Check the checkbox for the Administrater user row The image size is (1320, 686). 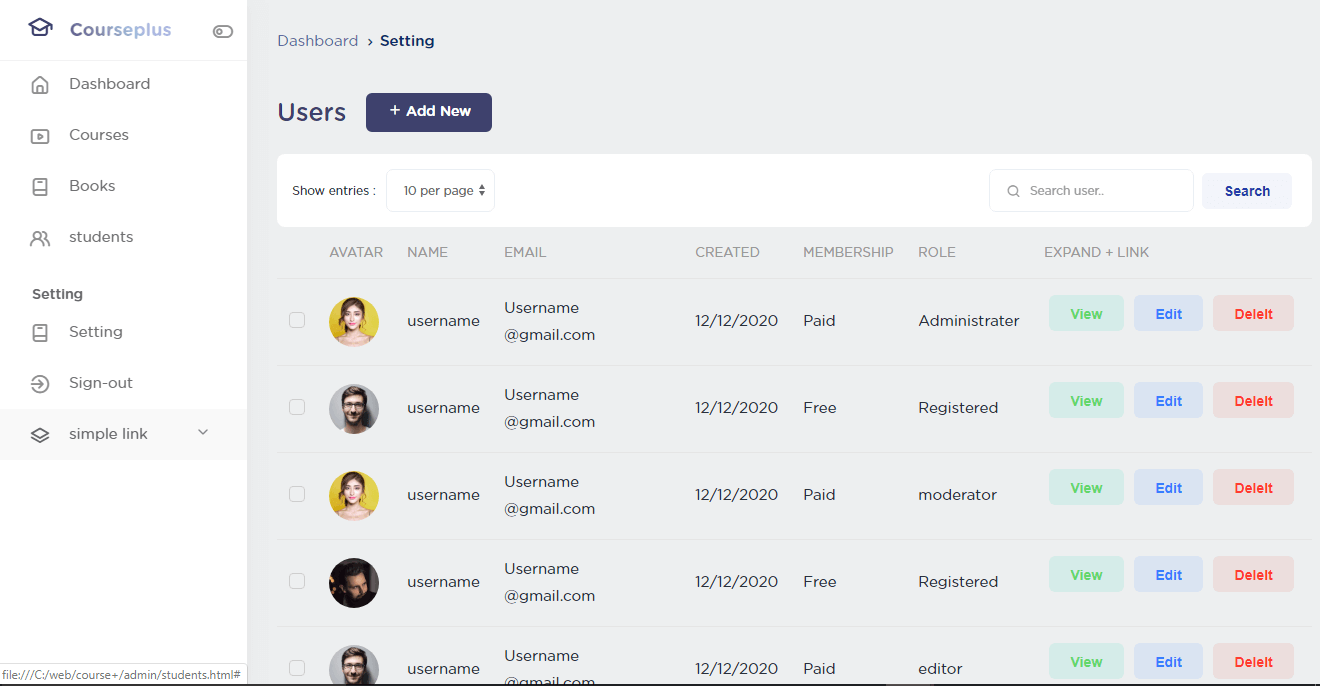(297, 320)
